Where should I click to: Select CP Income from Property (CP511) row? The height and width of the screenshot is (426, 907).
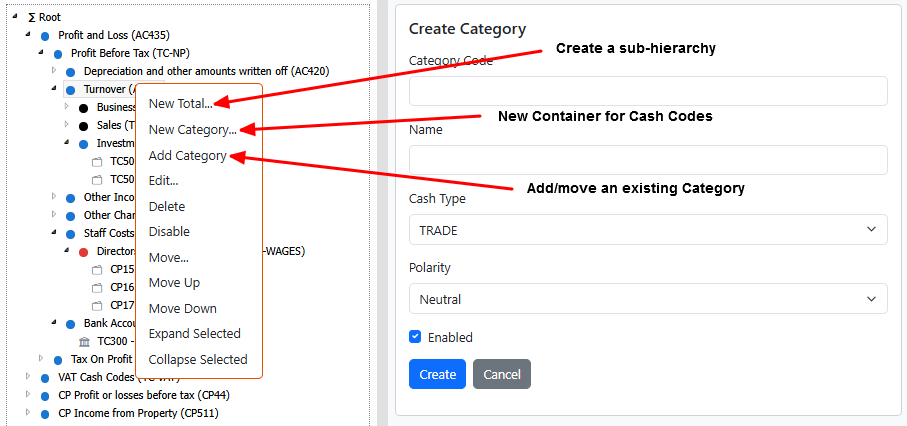tap(138, 413)
